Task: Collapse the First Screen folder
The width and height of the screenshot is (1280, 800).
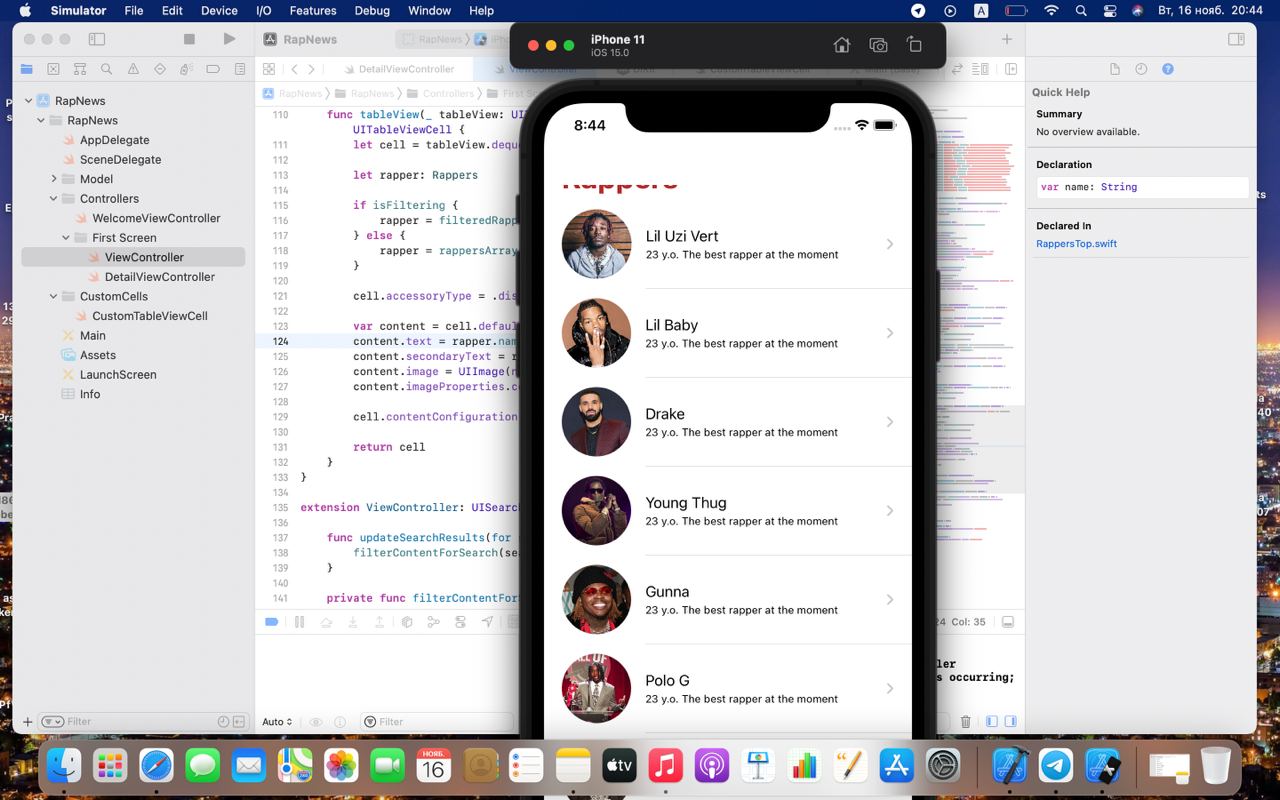Action: click(x=66, y=238)
